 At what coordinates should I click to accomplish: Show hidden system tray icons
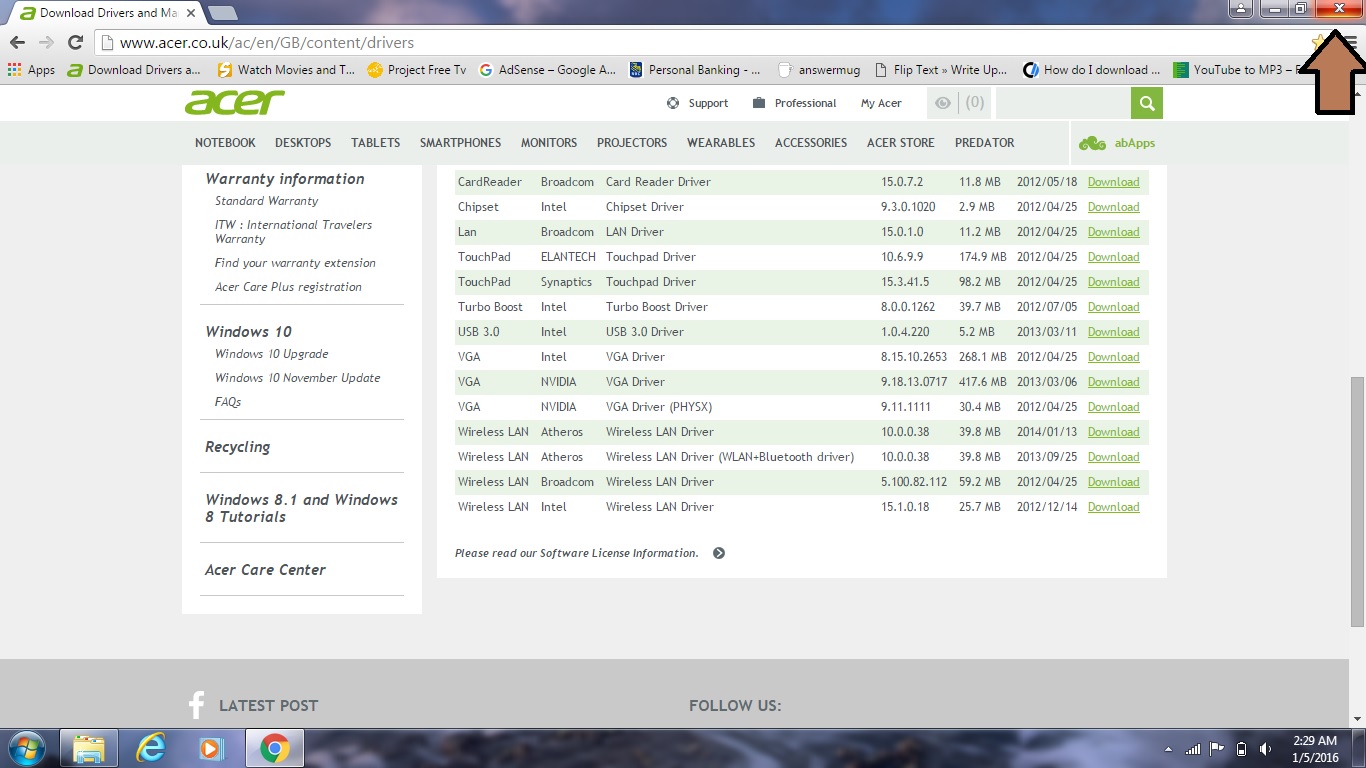click(1168, 749)
